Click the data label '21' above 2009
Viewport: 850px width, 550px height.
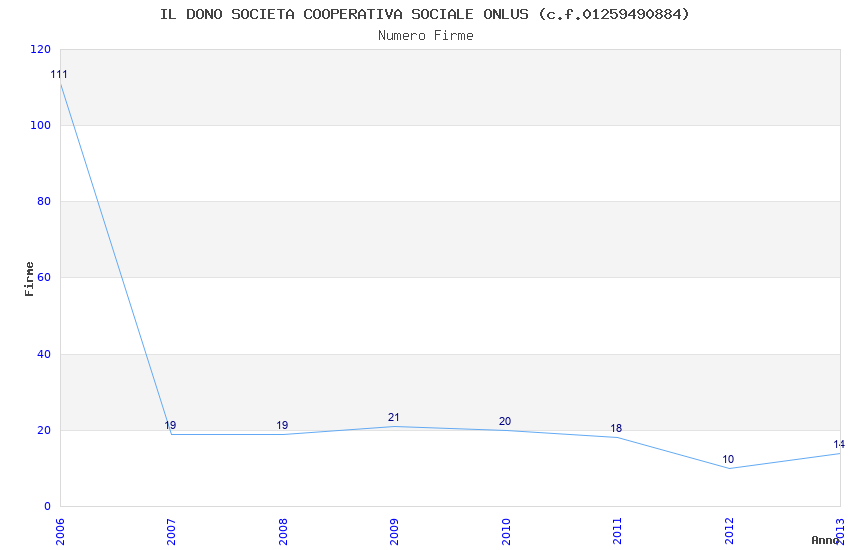pyautogui.click(x=394, y=417)
